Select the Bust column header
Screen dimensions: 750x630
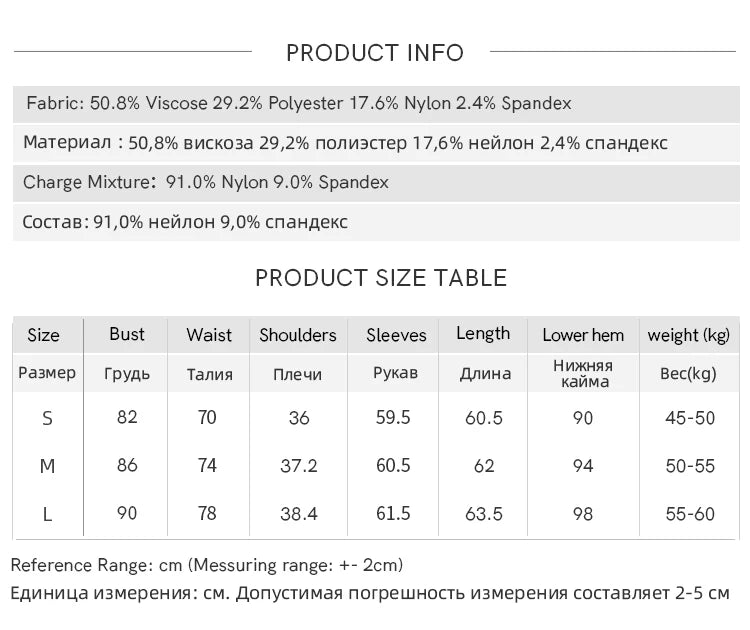coord(126,334)
